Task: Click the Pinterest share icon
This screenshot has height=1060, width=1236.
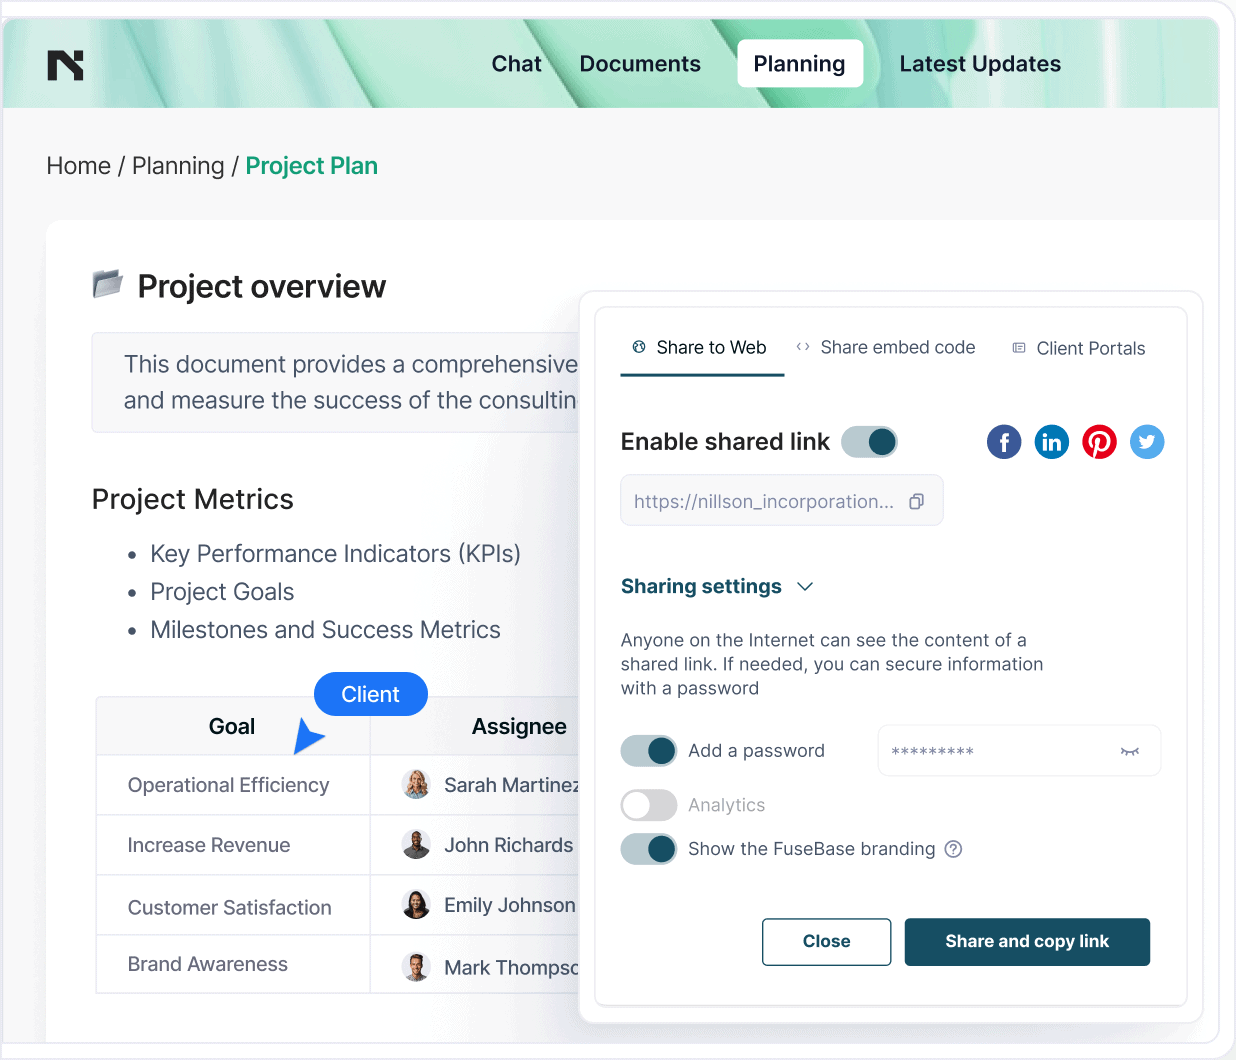Action: (1099, 442)
